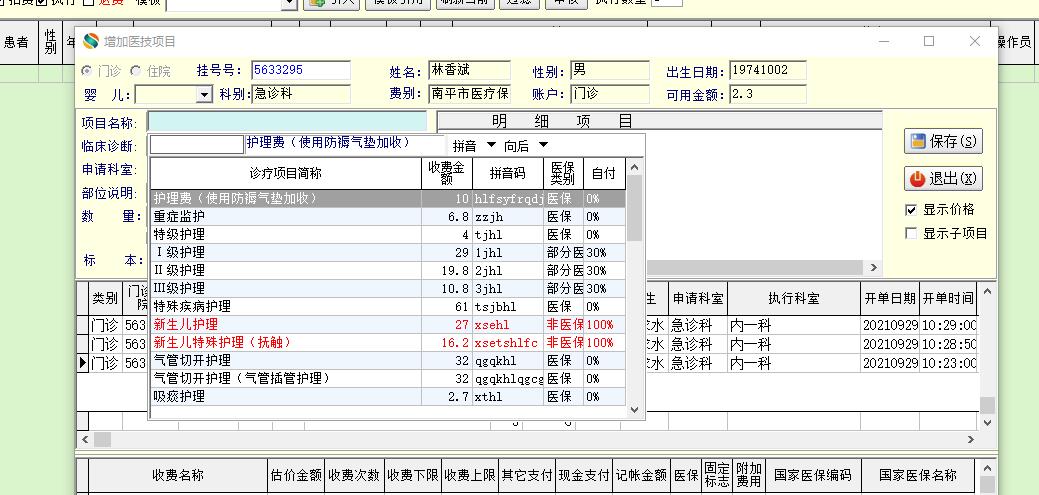Open the 拼音 search mode dropdown
1039x495 pixels.
point(491,145)
